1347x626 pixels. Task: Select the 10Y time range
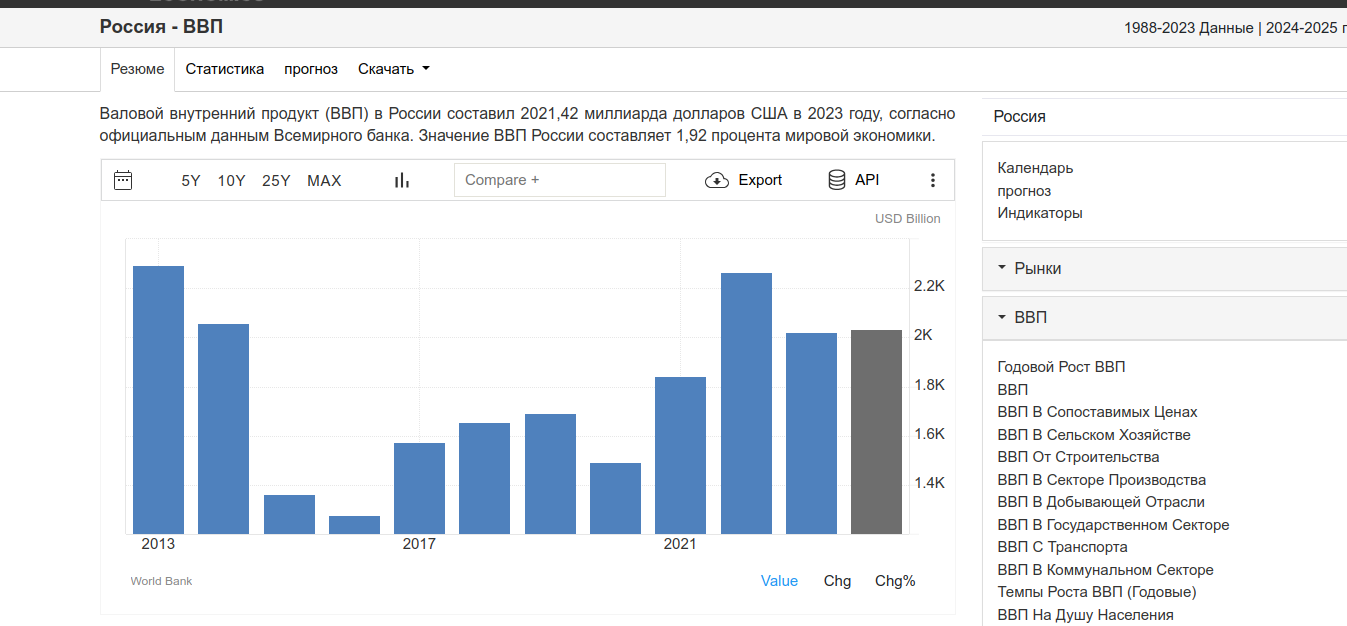tap(231, 181)
